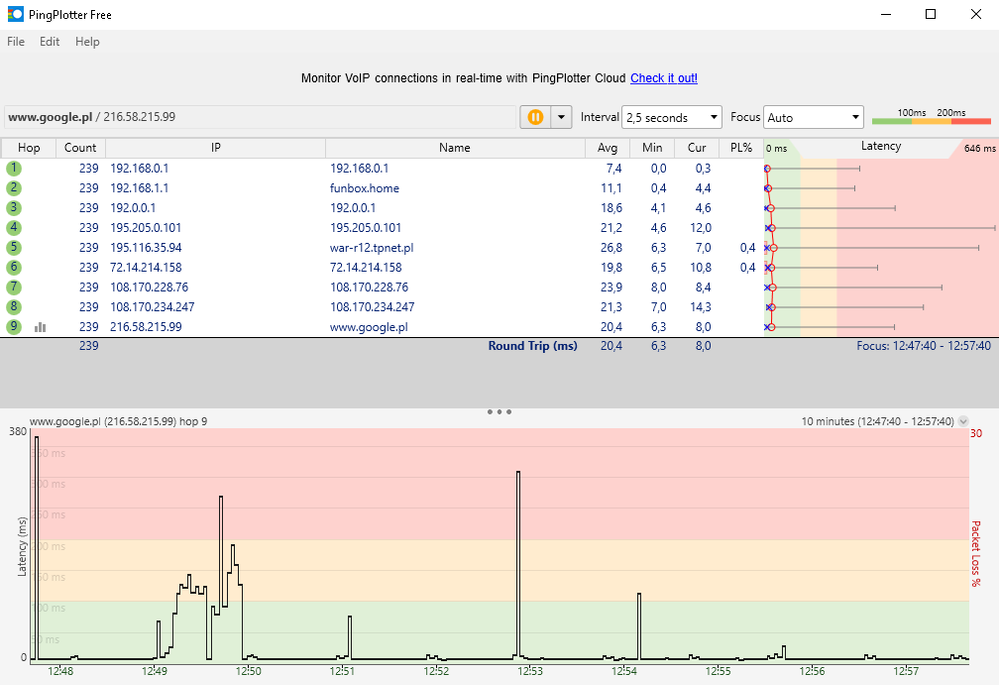This screenshot has width=999, height=685.
Task: Expand the timeline range chevron at 10 minutes
Action: [x=963, y=422]
